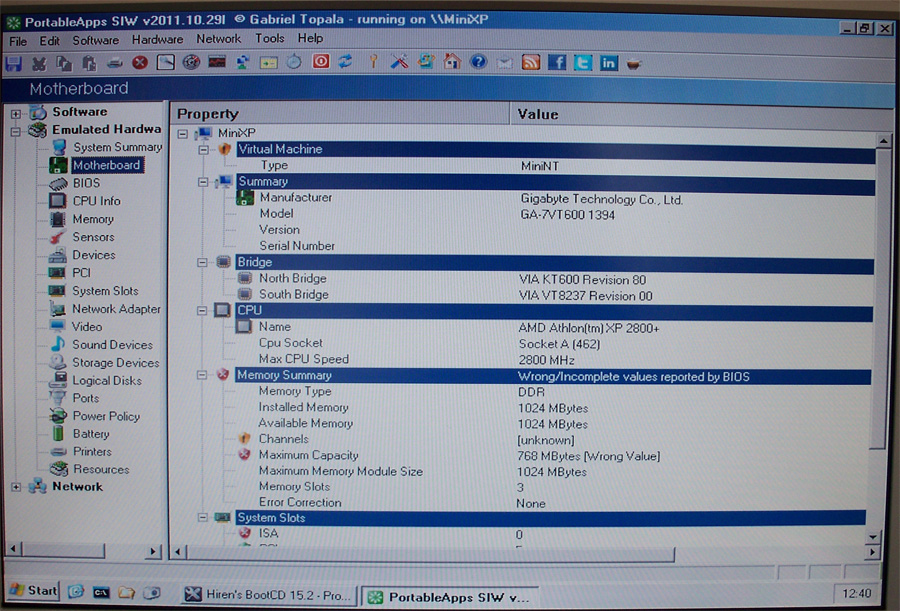
Task: Open Storage Devices in the sidebar
Action: [x=115, y=362]
